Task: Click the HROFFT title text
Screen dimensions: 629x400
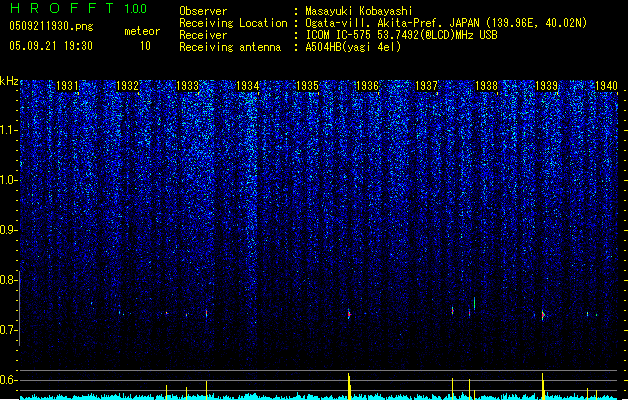Action: pyautogui.click(x=62, y=8)
